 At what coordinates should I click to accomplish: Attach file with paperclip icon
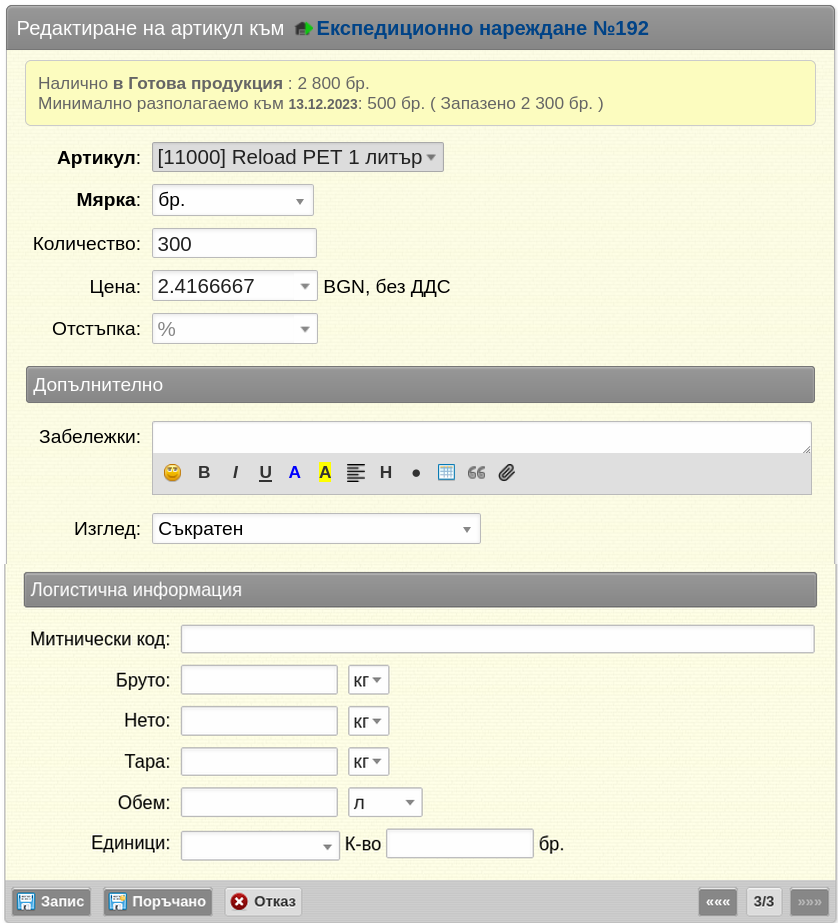pyautogui.click(x=507, y=473)
